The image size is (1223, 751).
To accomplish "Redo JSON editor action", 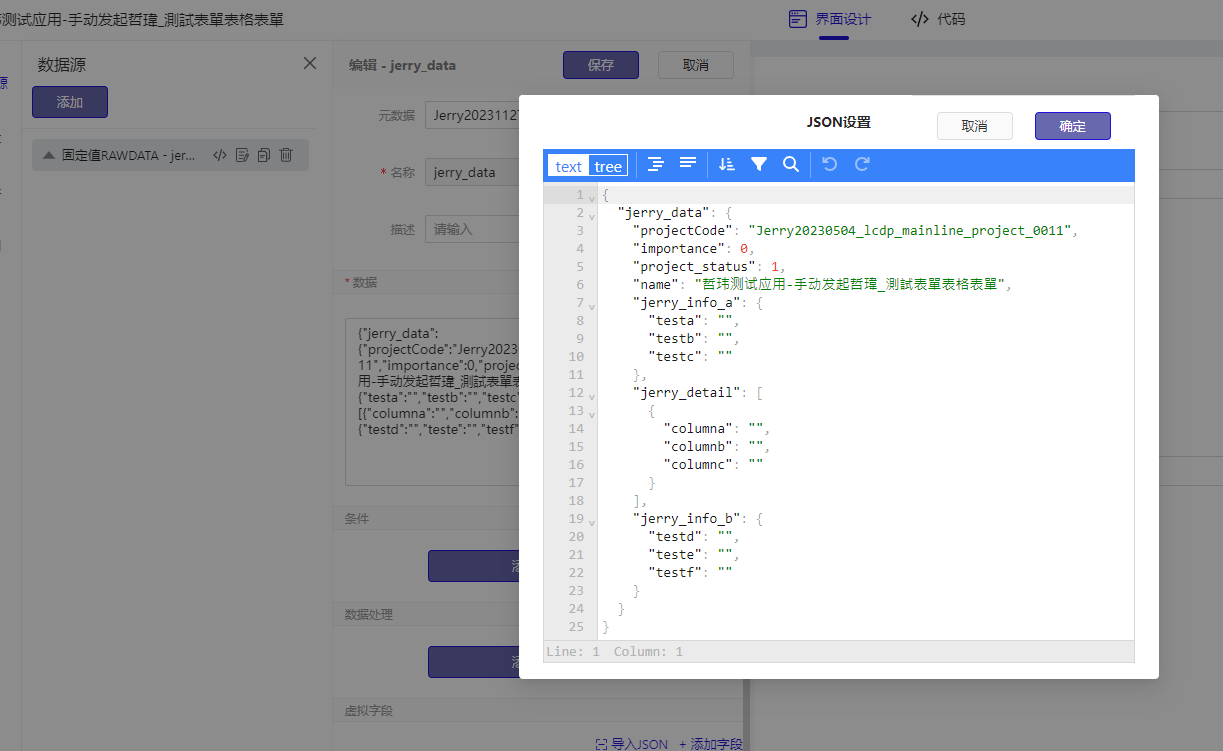I will (862, 164).
